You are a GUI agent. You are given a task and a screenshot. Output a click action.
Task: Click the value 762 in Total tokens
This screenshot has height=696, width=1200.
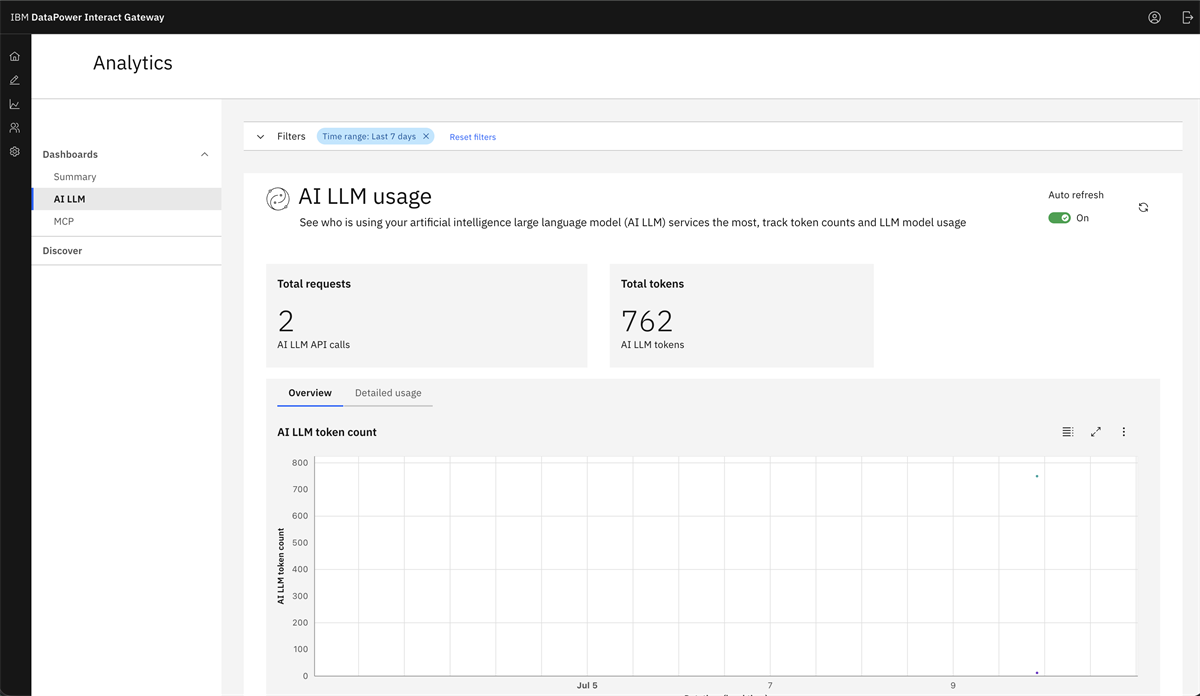point(647,321)
